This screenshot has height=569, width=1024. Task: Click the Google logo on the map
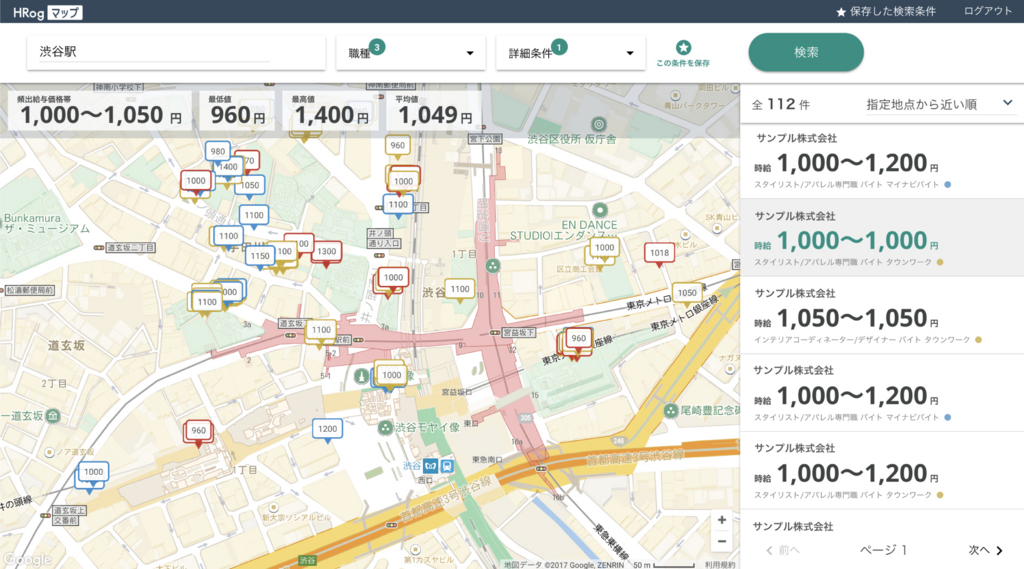27,560
